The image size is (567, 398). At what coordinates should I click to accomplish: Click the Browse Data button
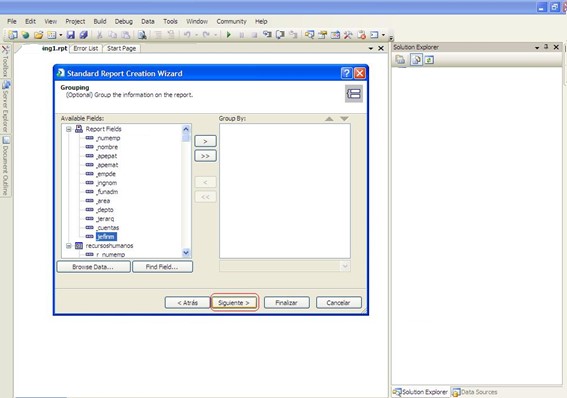tap(93, 267)
